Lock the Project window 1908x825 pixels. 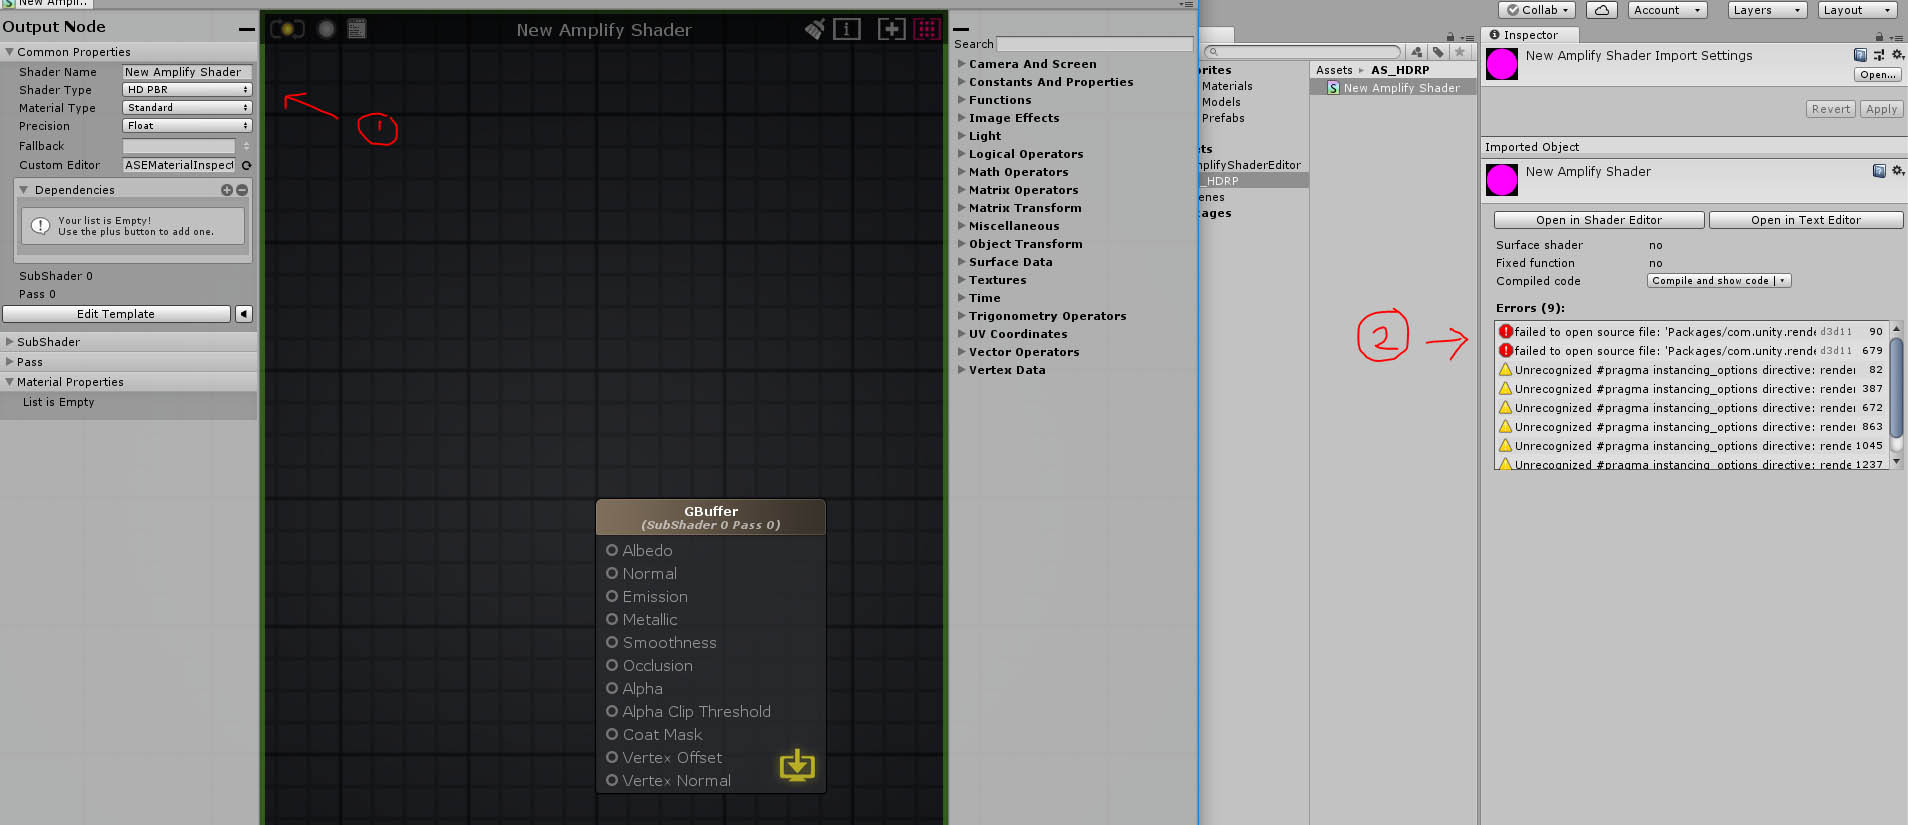1450,37
